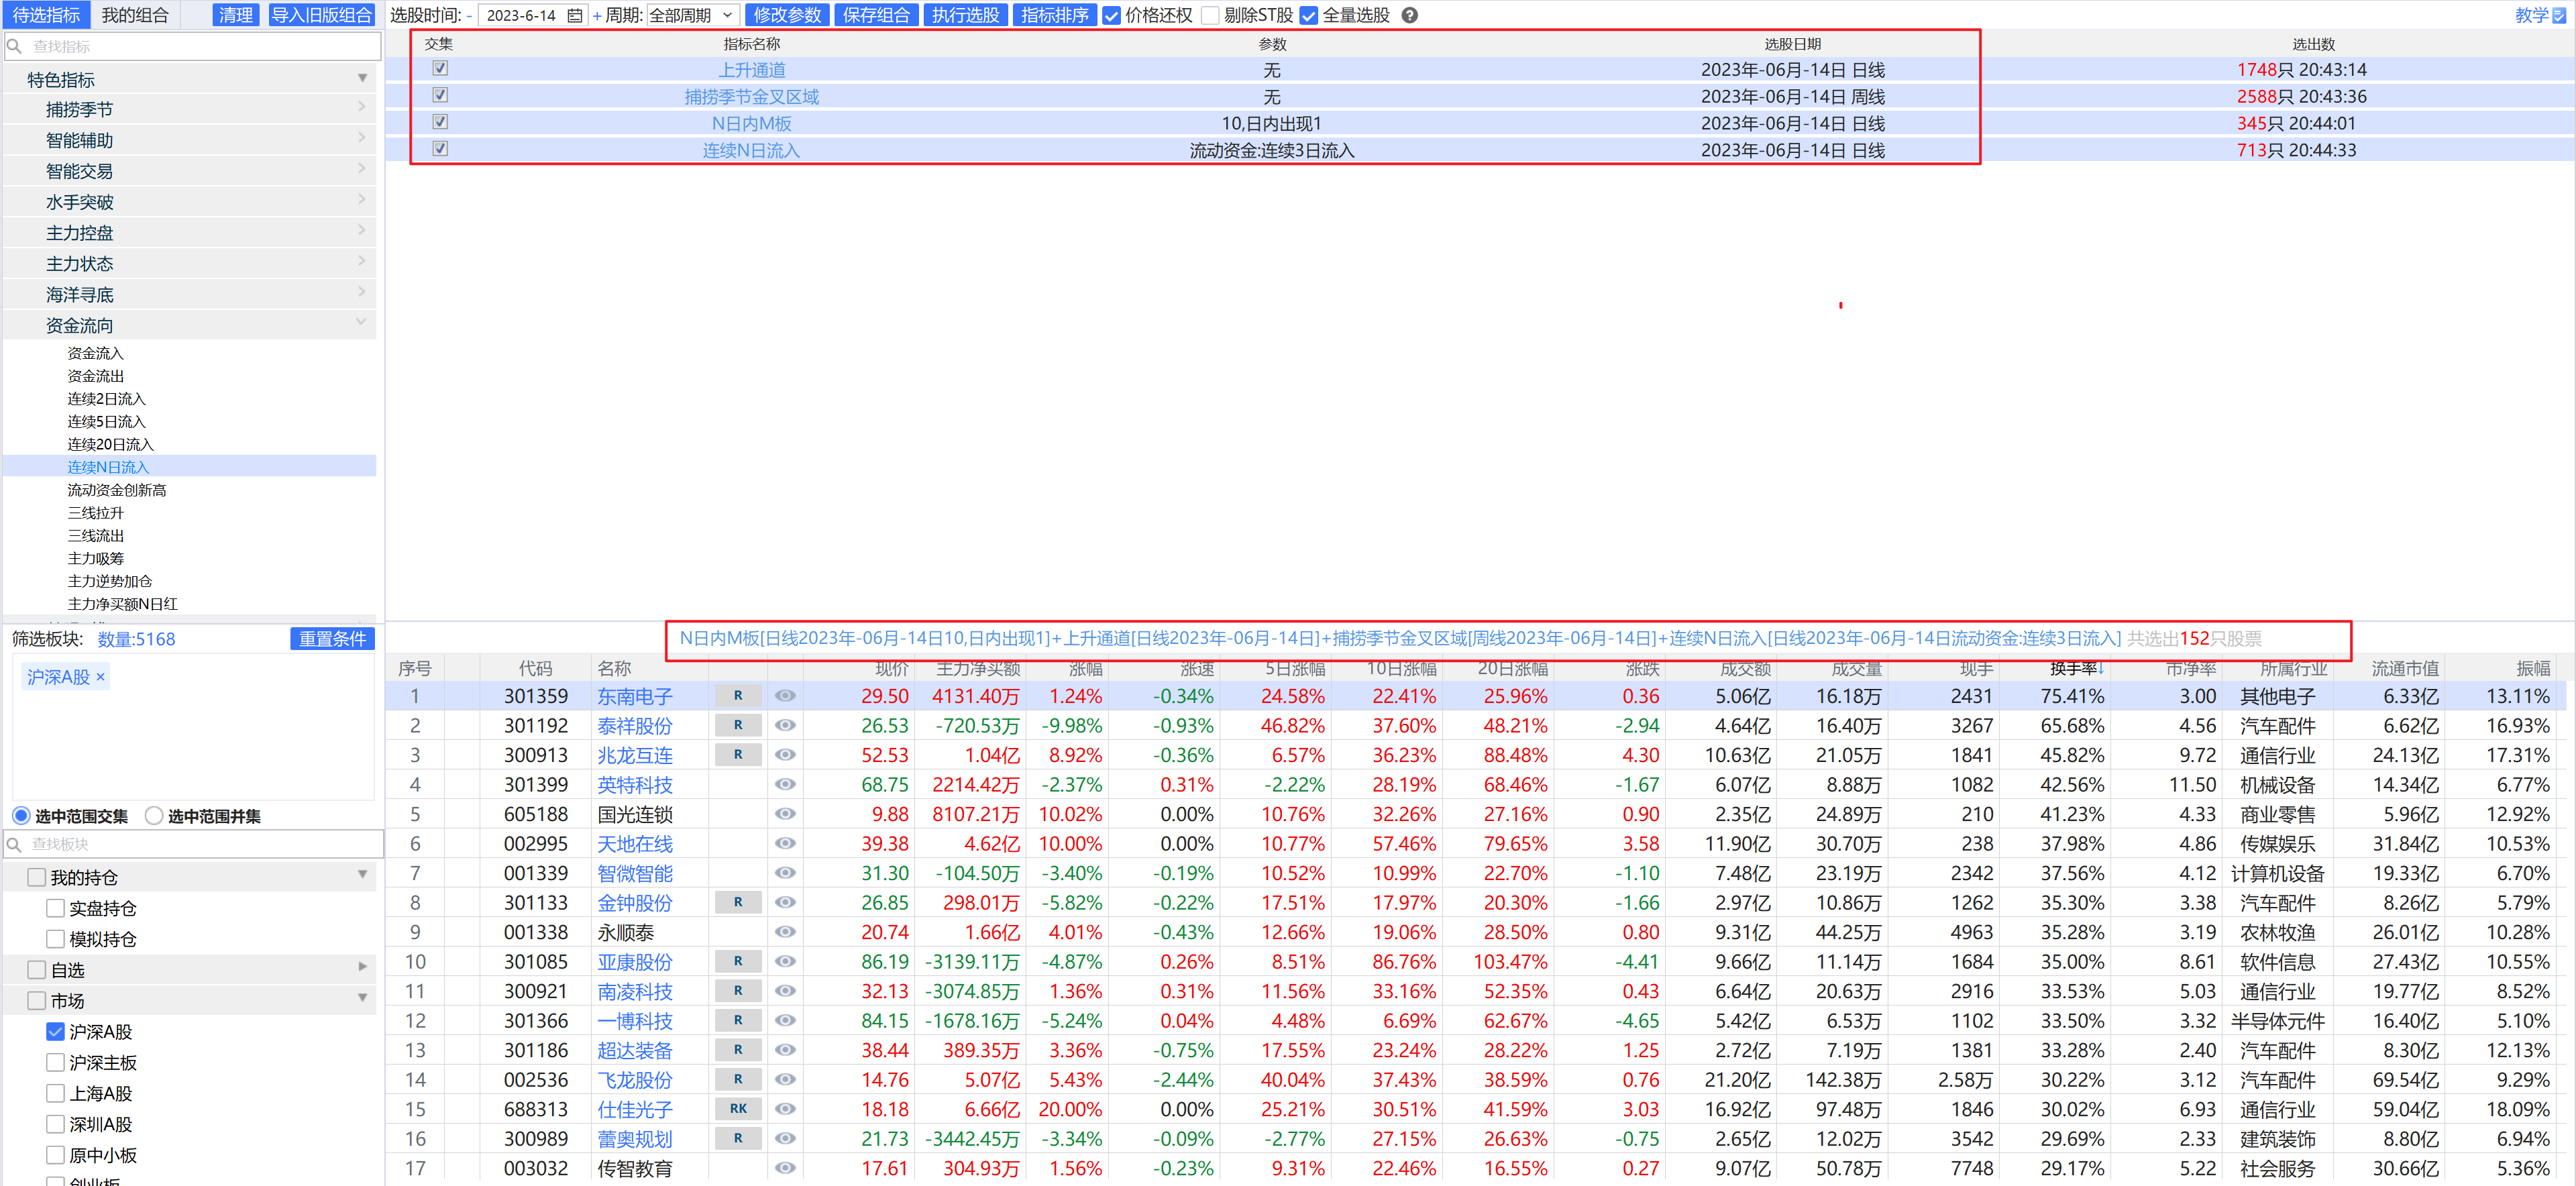The width and height of the screenshot is (2576, 1186).
Task: Click the 清理 button
Action: (x=236, y=15)
